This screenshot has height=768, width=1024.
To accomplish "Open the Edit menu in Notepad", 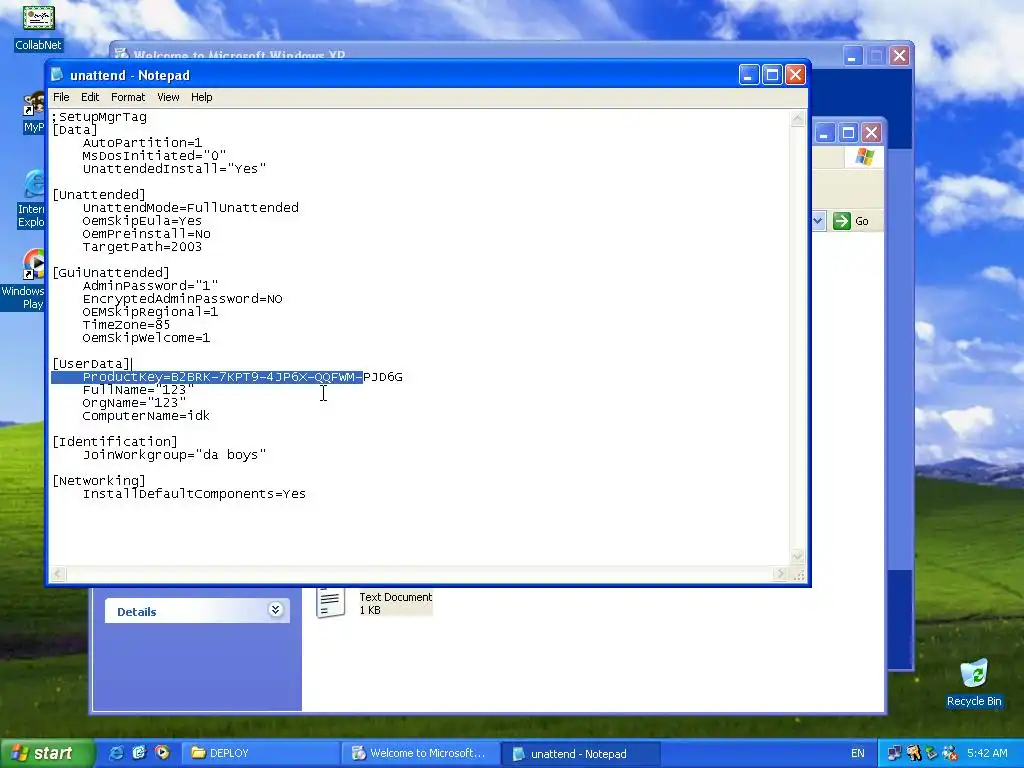I will [89, 97].
